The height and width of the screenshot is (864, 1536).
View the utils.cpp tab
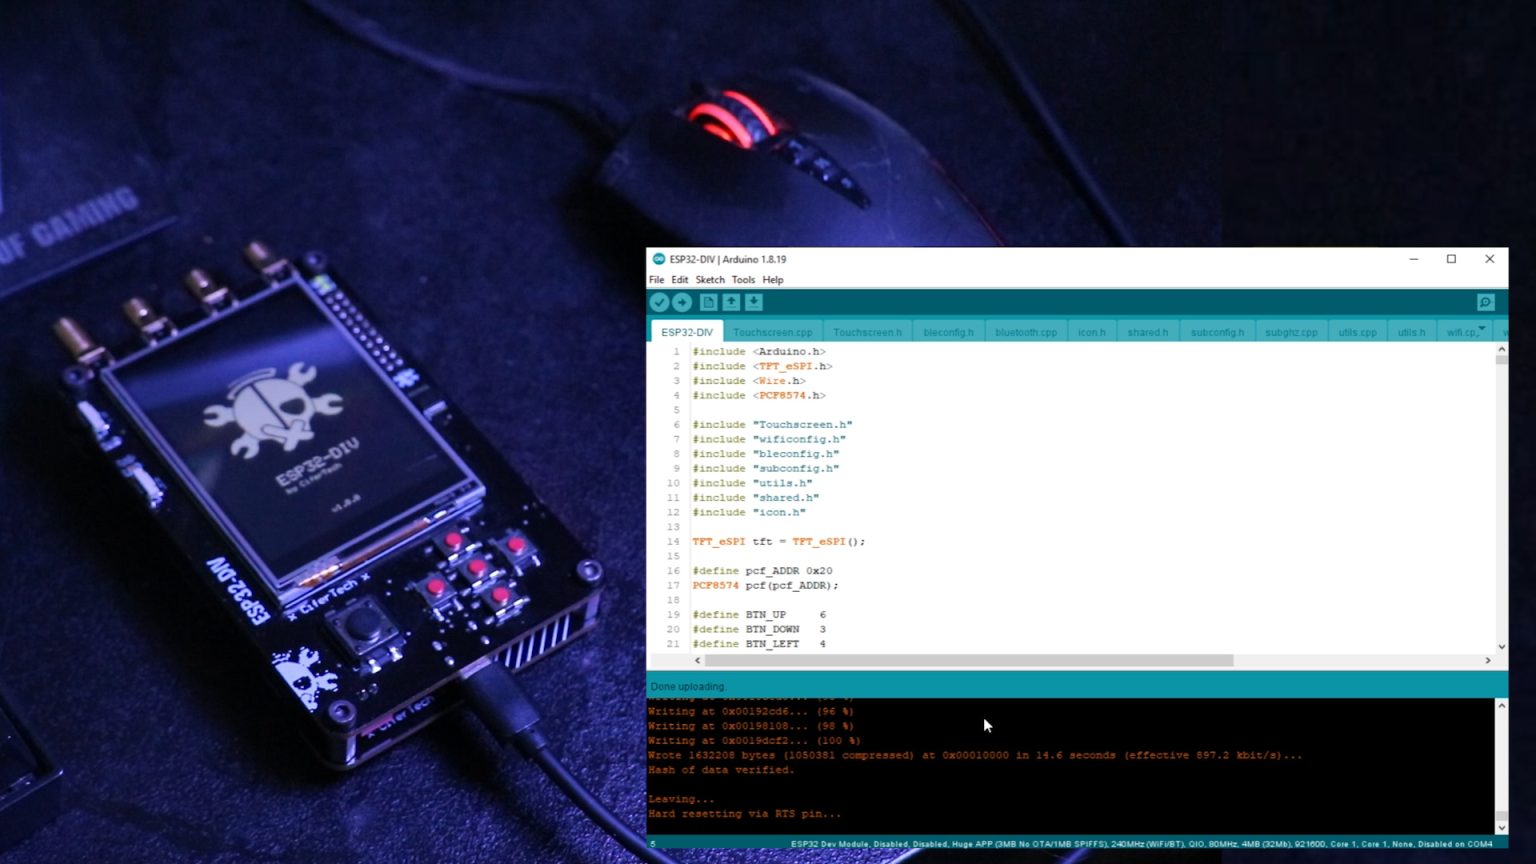pos(1356,331)
